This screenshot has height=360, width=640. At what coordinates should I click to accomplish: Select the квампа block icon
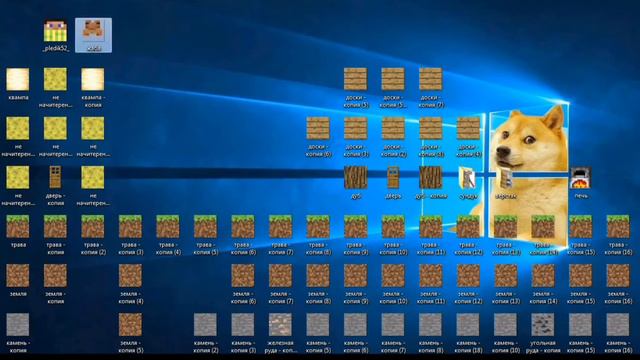18,79
